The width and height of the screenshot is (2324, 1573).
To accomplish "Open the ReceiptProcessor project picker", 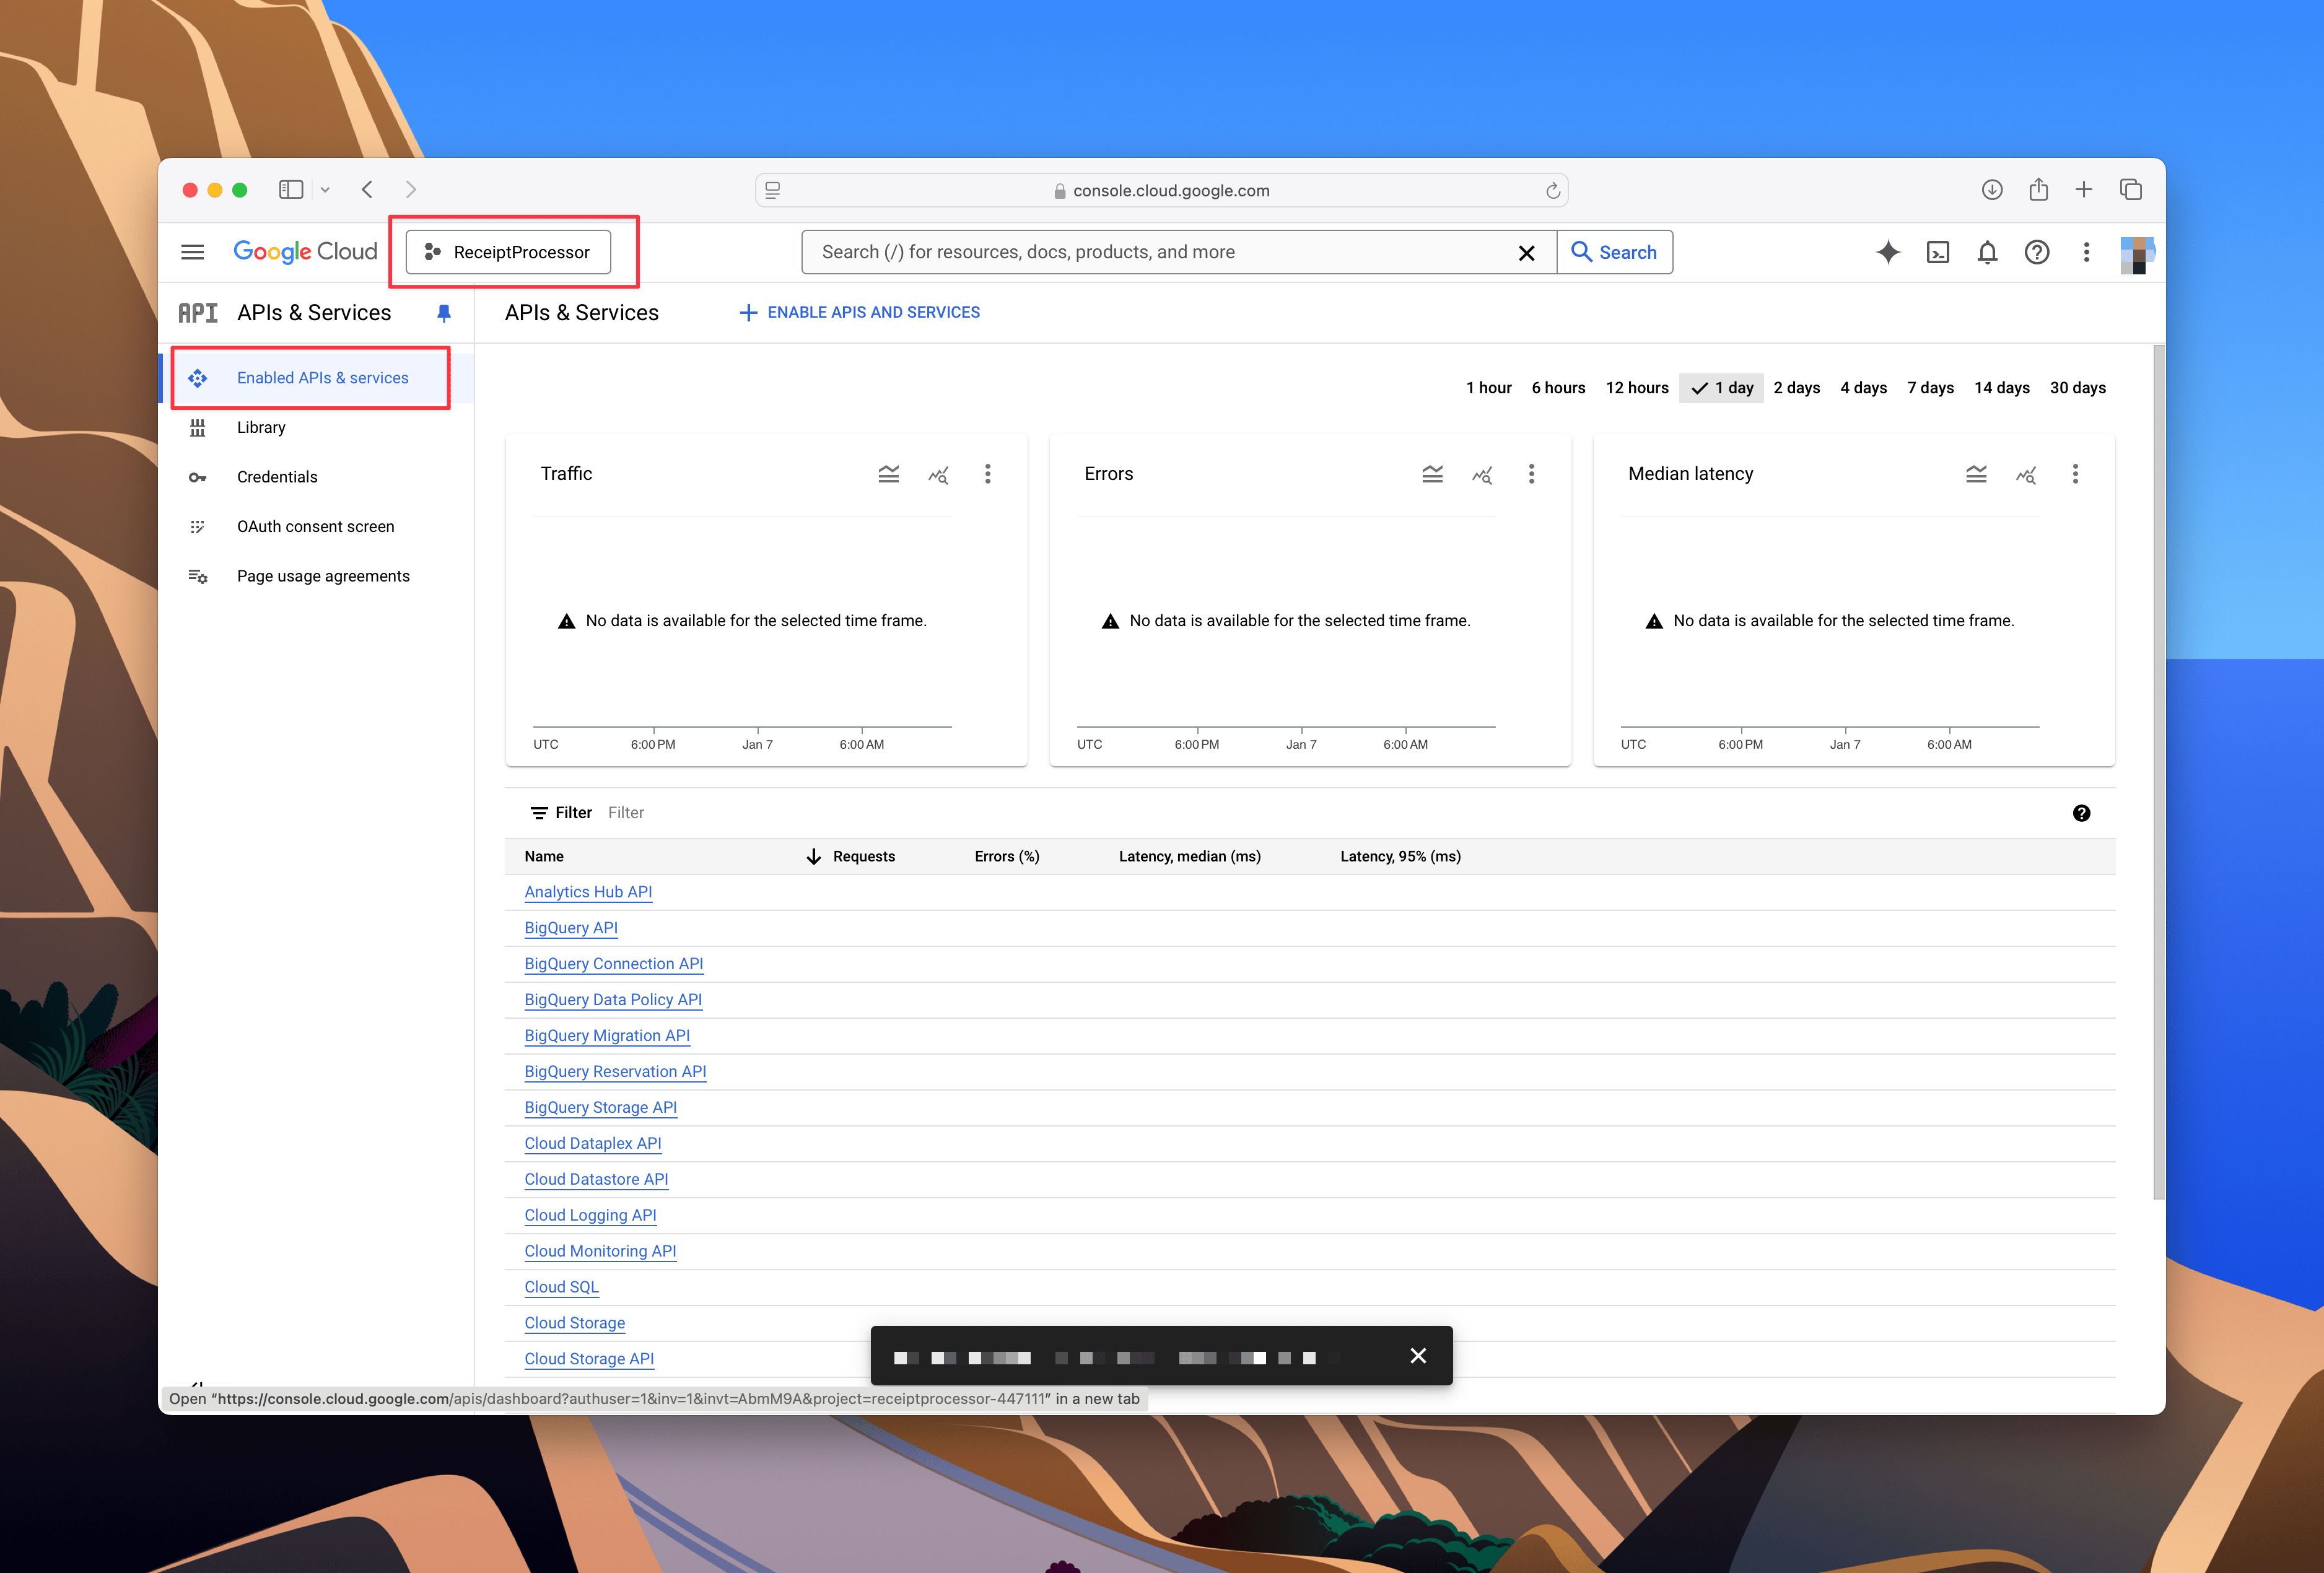I will point(508,252).
